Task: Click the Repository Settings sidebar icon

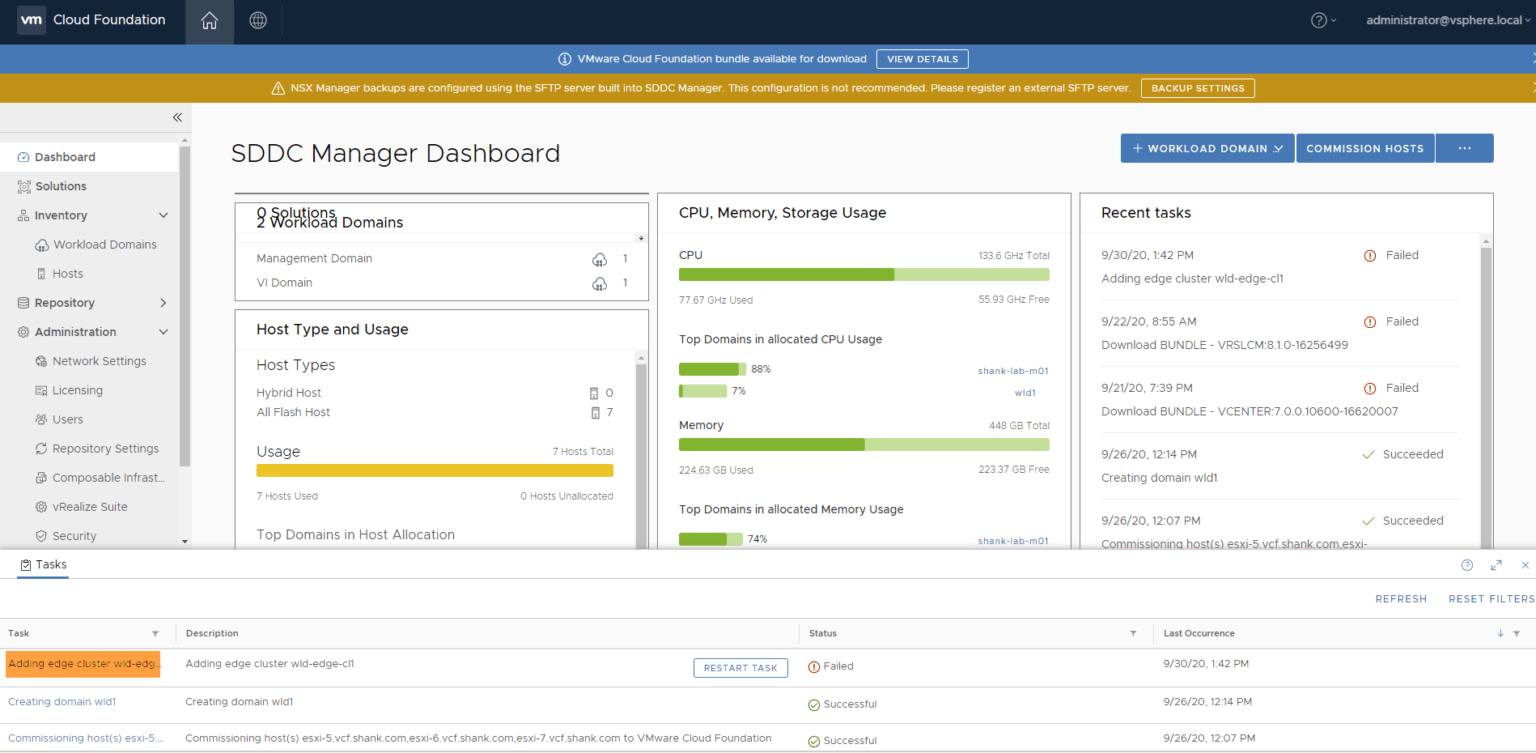Action: [x=42, y=449]
